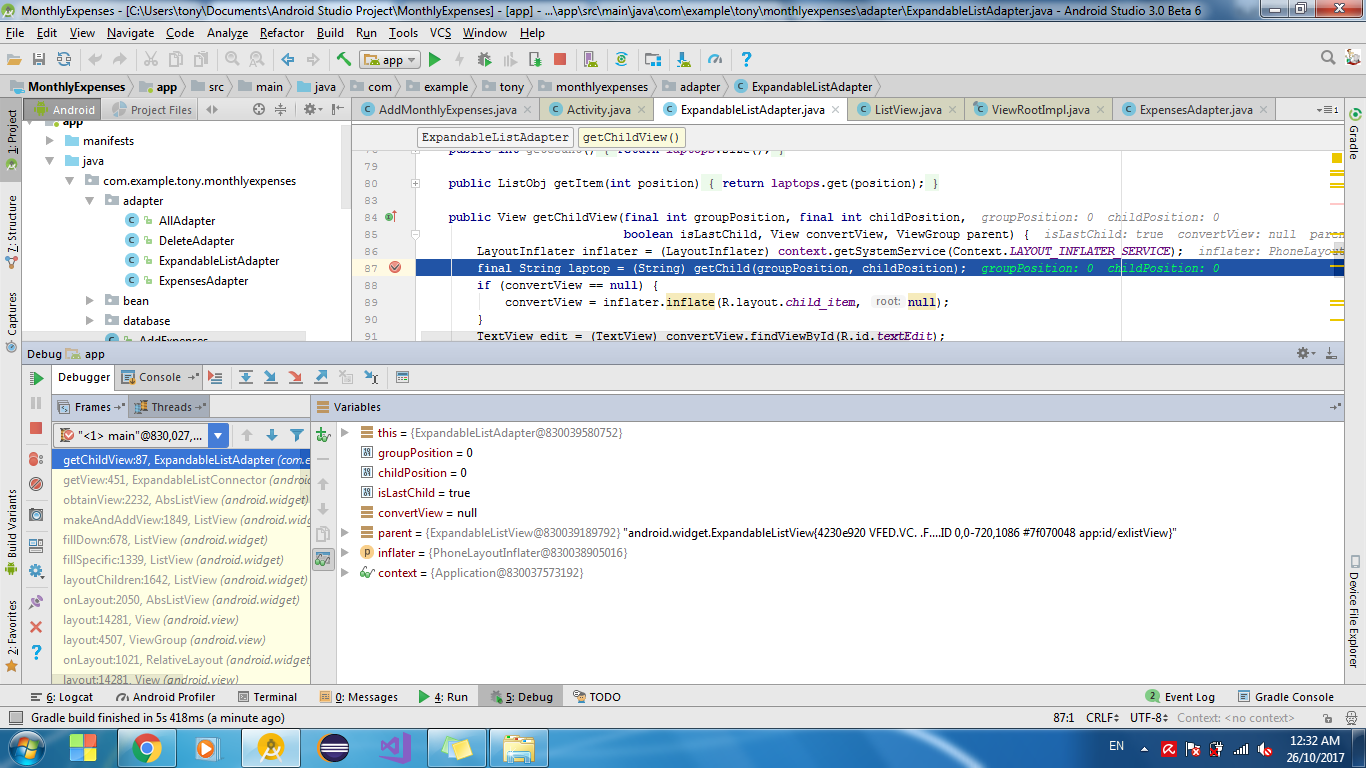Image resolution: width=1366 pixels, height=768 pixels.
Task: Open File Explorer from the taskbar
Action: coord(519,748)
